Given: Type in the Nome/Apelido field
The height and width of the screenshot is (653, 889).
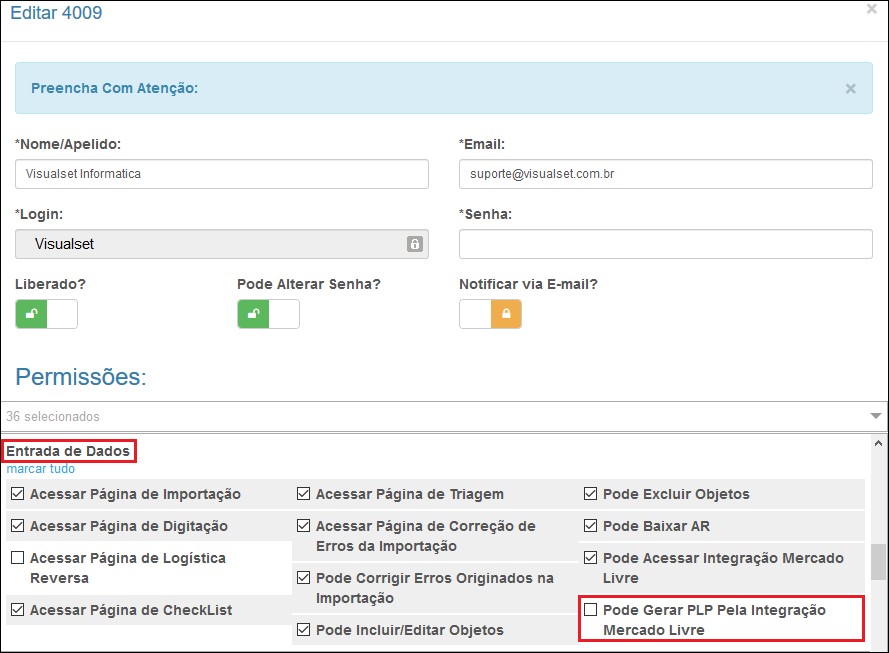Looking at the screenshot, I should tap(221, 174).
